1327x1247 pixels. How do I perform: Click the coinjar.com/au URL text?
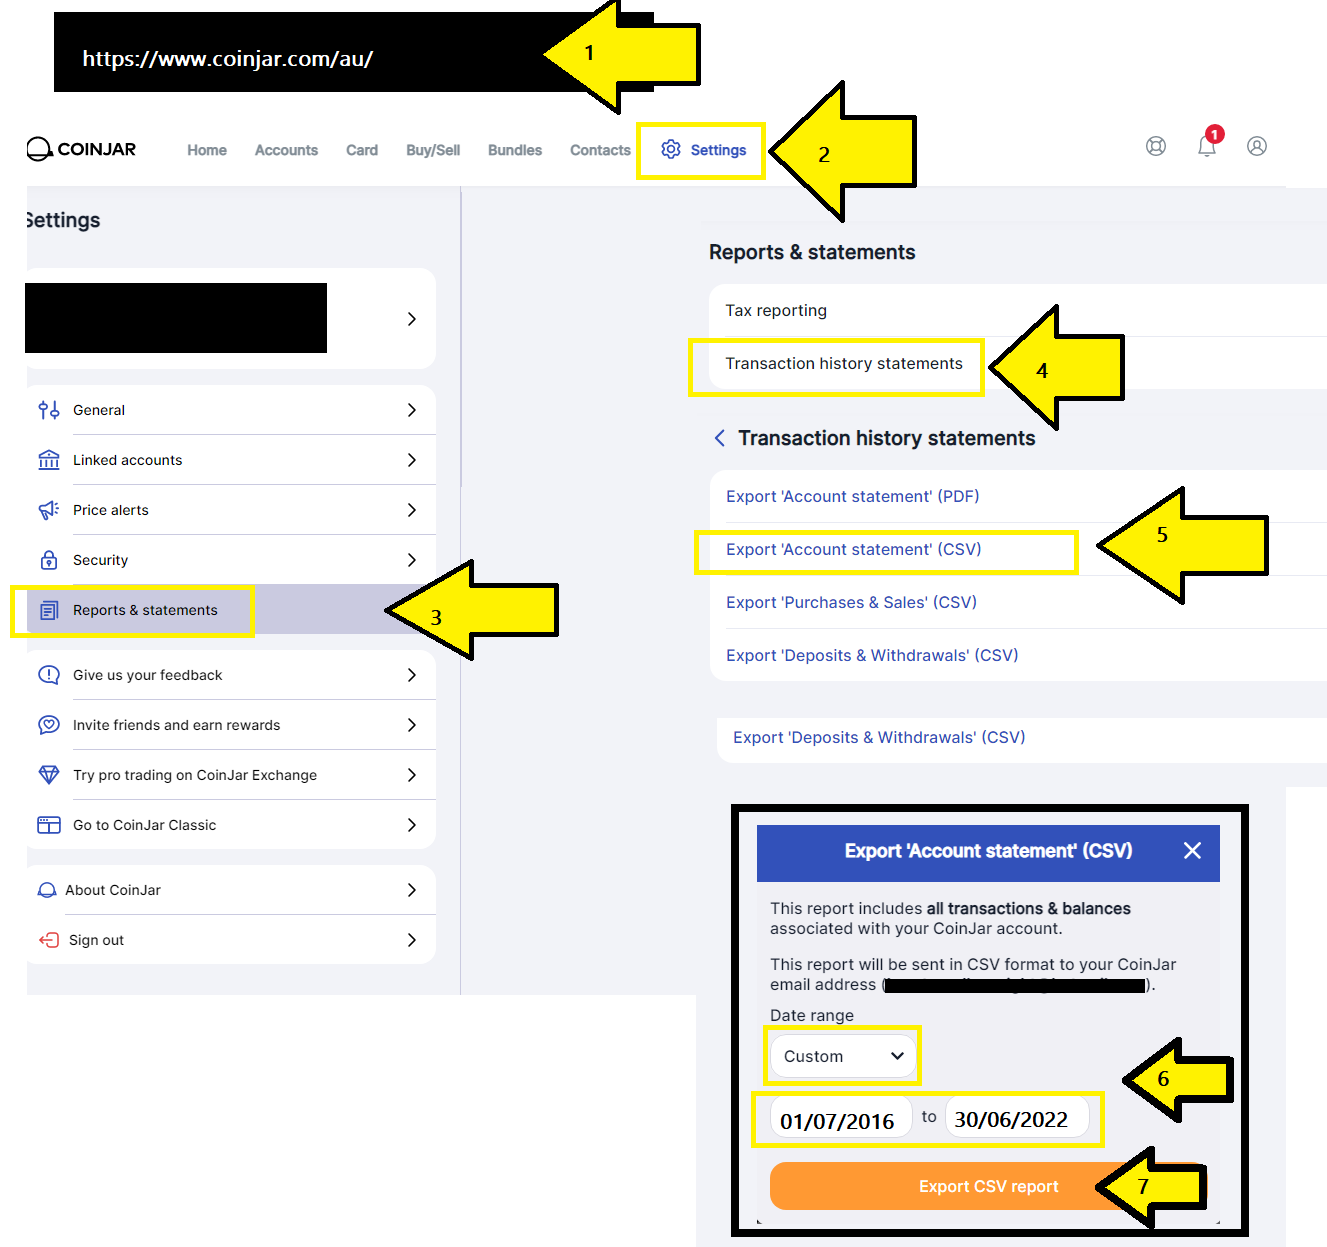pos(228,59)
